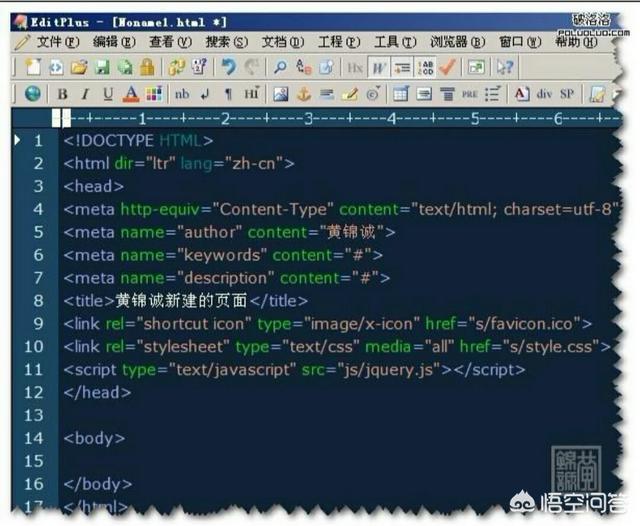Open the 工具(T) menu

click(x=395, y=42)
